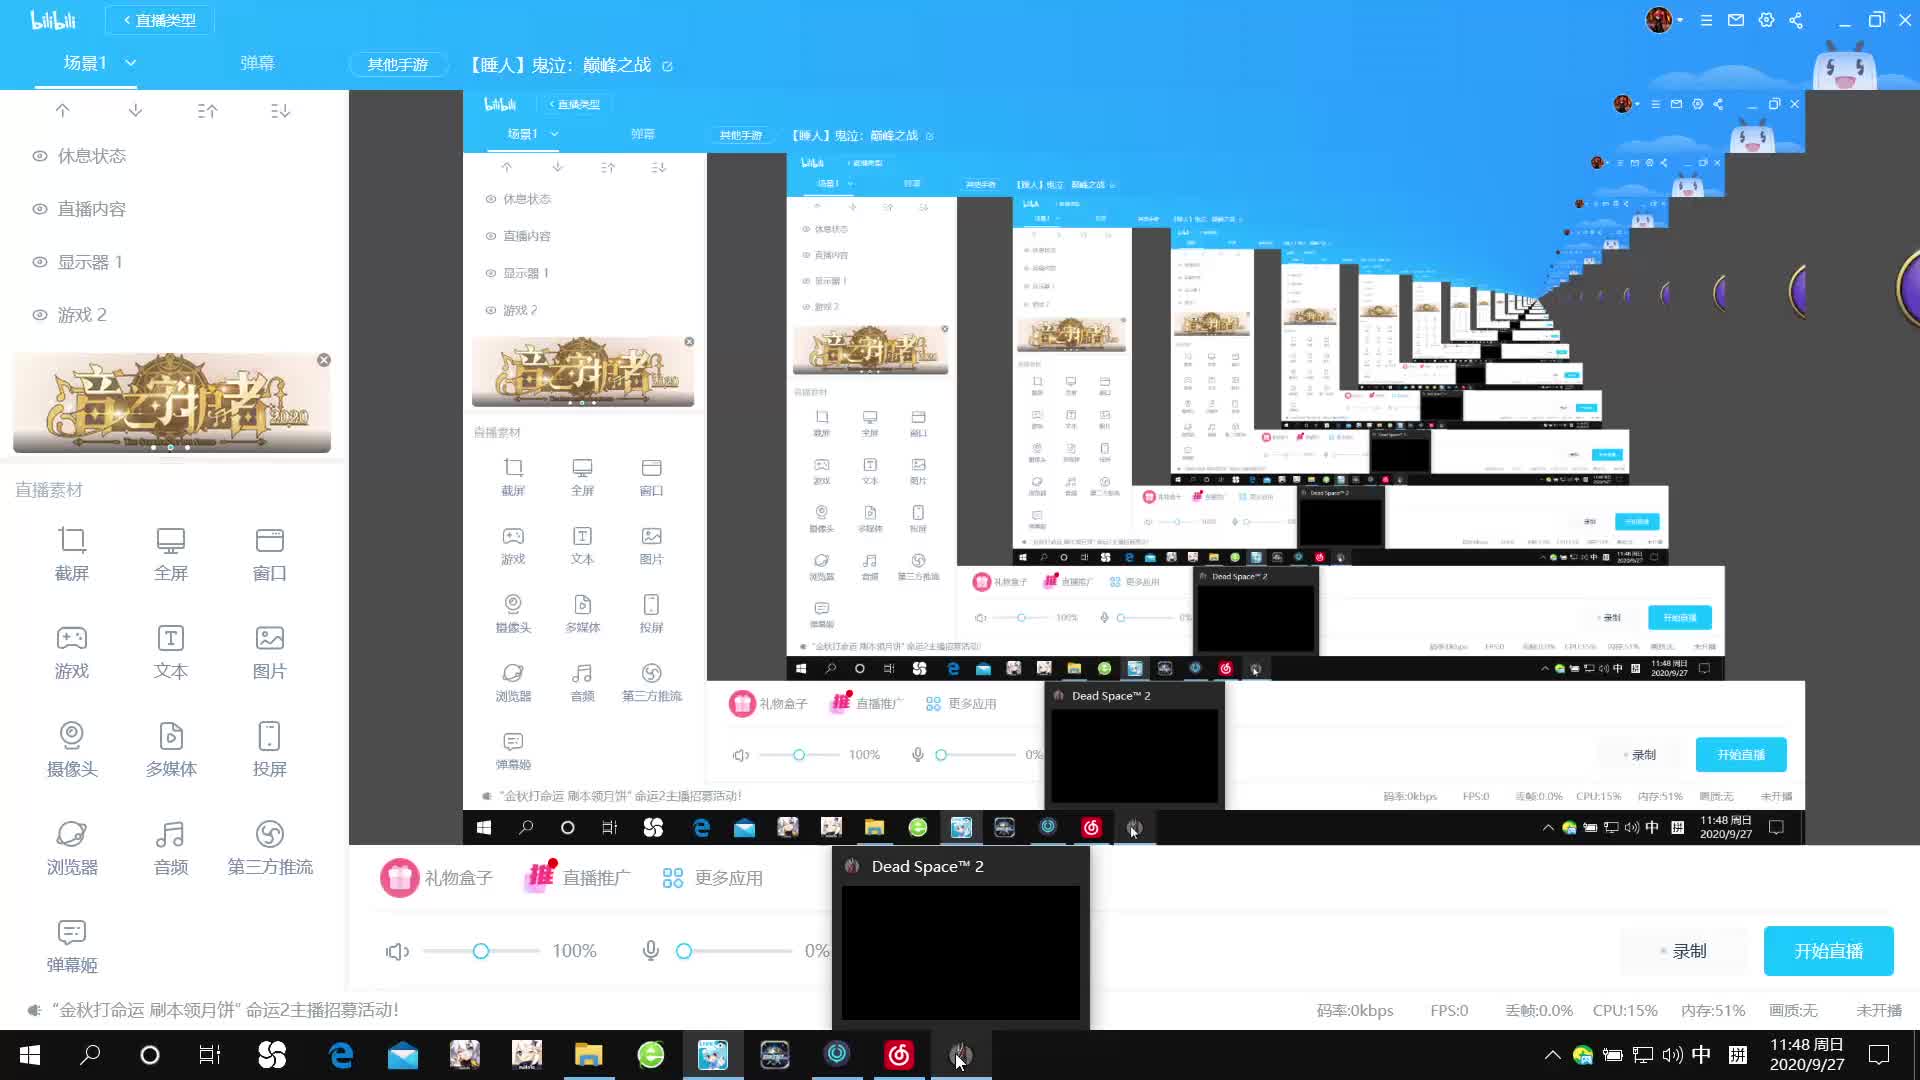Open File Explorer from taskbar

[589, 1055]
